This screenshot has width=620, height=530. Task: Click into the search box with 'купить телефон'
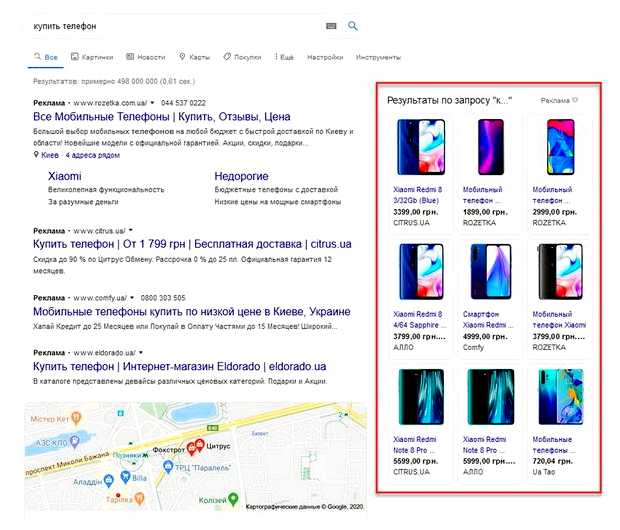point(170,26)
